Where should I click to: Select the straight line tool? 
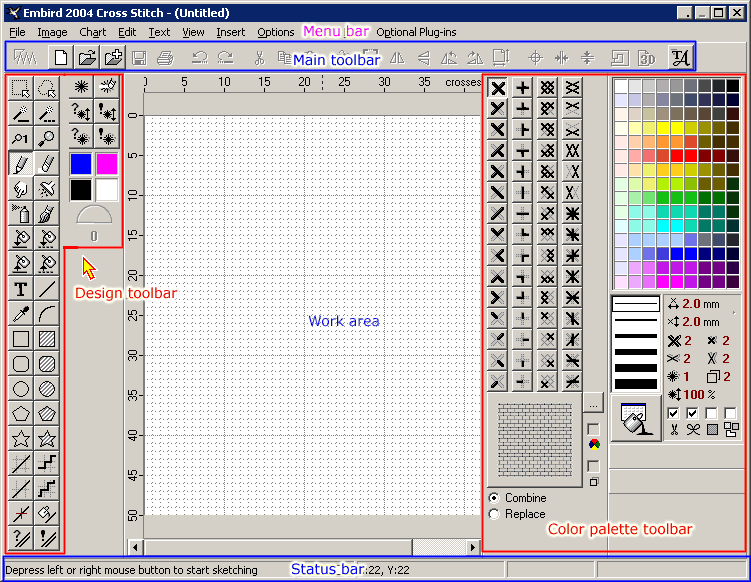tap(46, 289)
